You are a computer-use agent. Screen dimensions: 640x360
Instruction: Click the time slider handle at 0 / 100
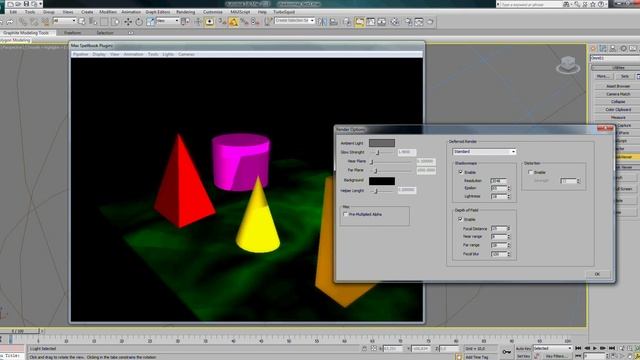20,331
